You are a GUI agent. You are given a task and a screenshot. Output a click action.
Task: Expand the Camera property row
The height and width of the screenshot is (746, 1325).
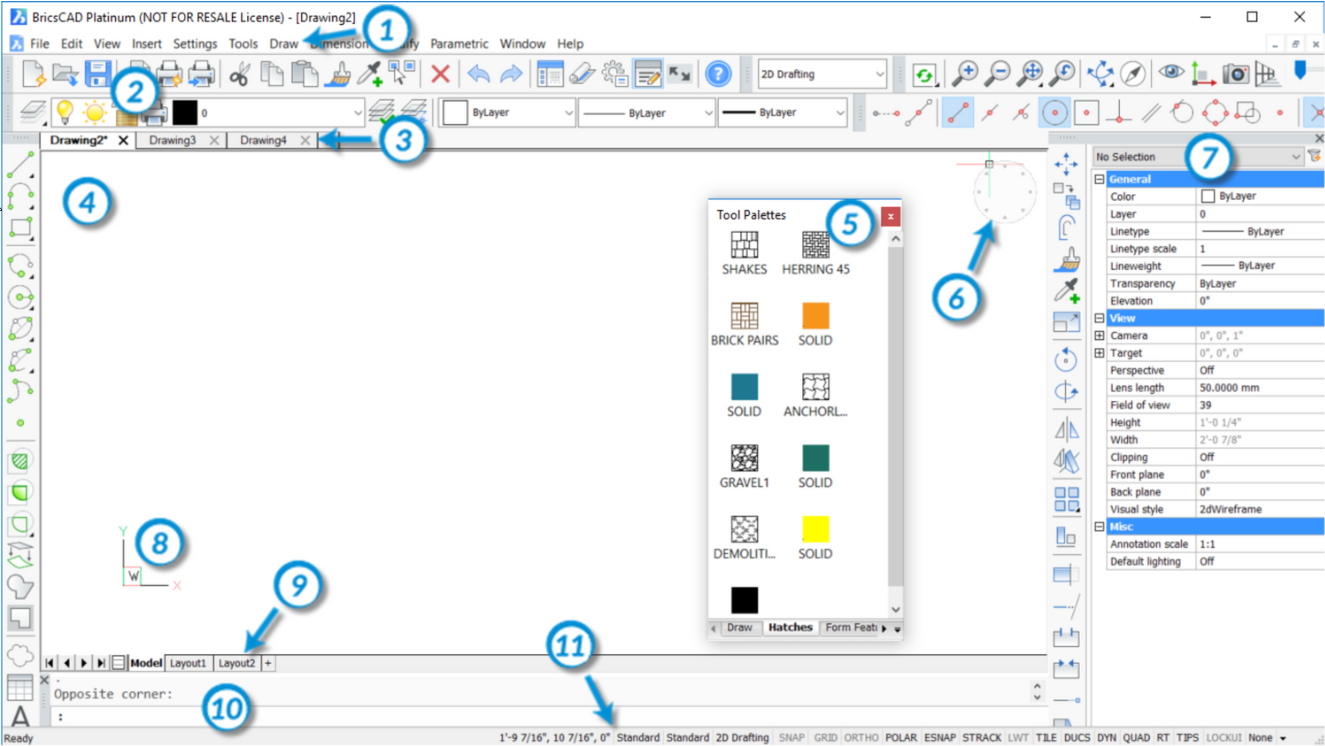(1099, 336)
